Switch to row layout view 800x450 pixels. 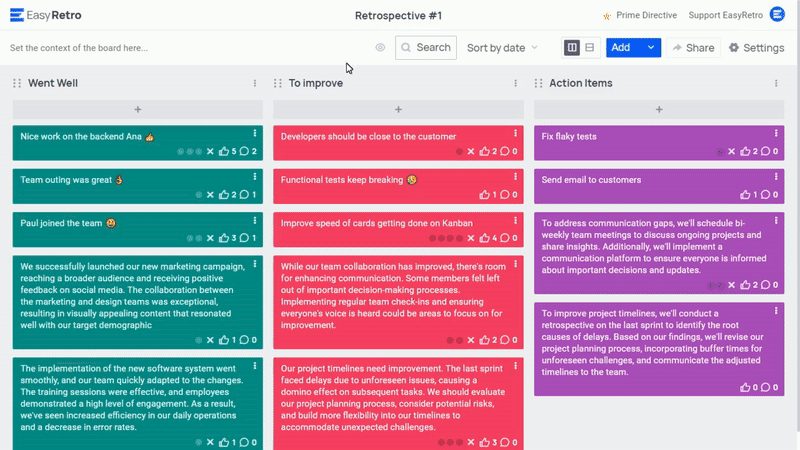[x=590, y=48]
